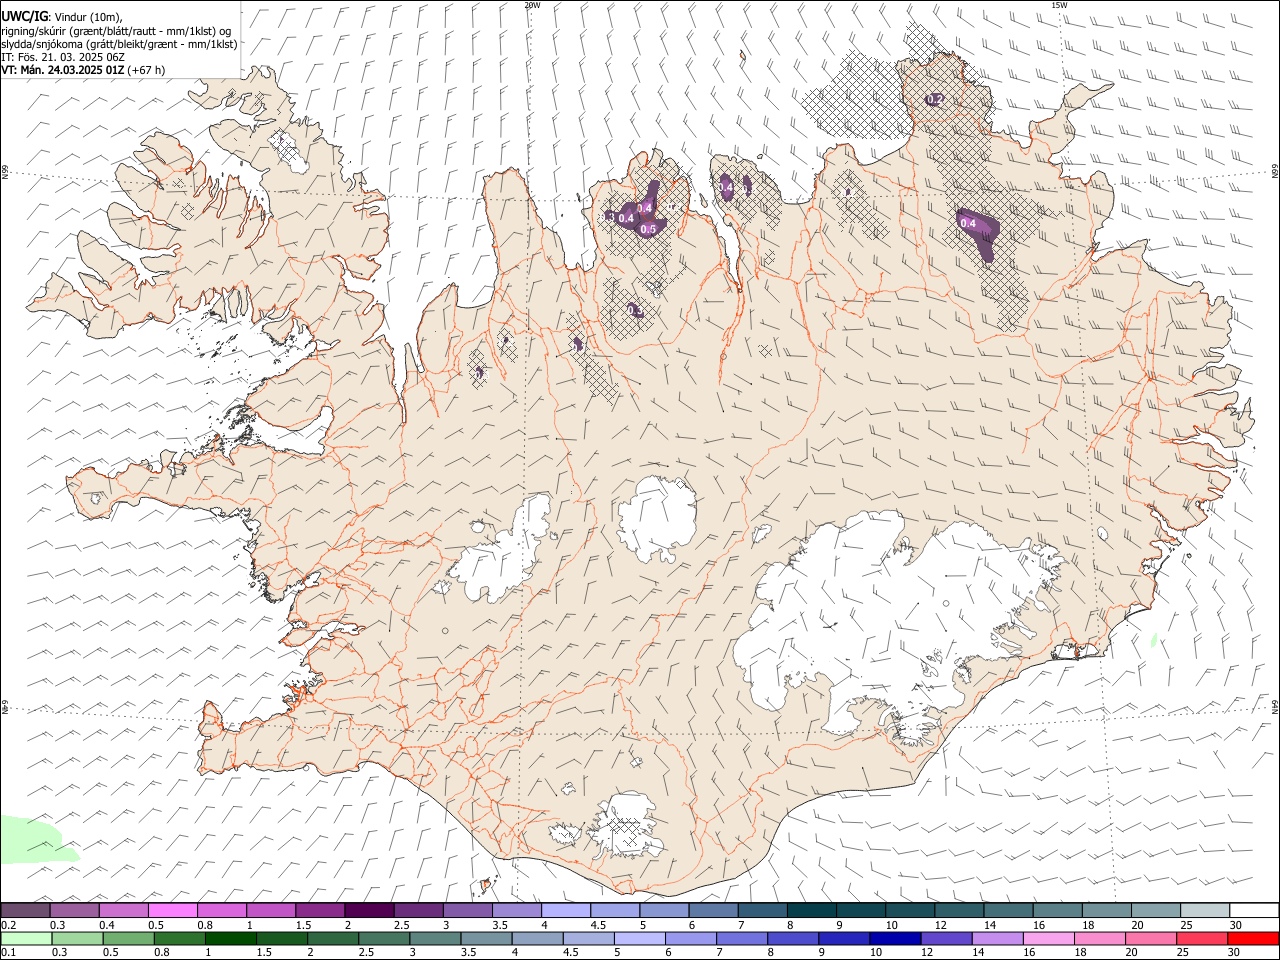Click the small pale green patch off southeast coast
1280x960 pixels.
click(1154, 639)
